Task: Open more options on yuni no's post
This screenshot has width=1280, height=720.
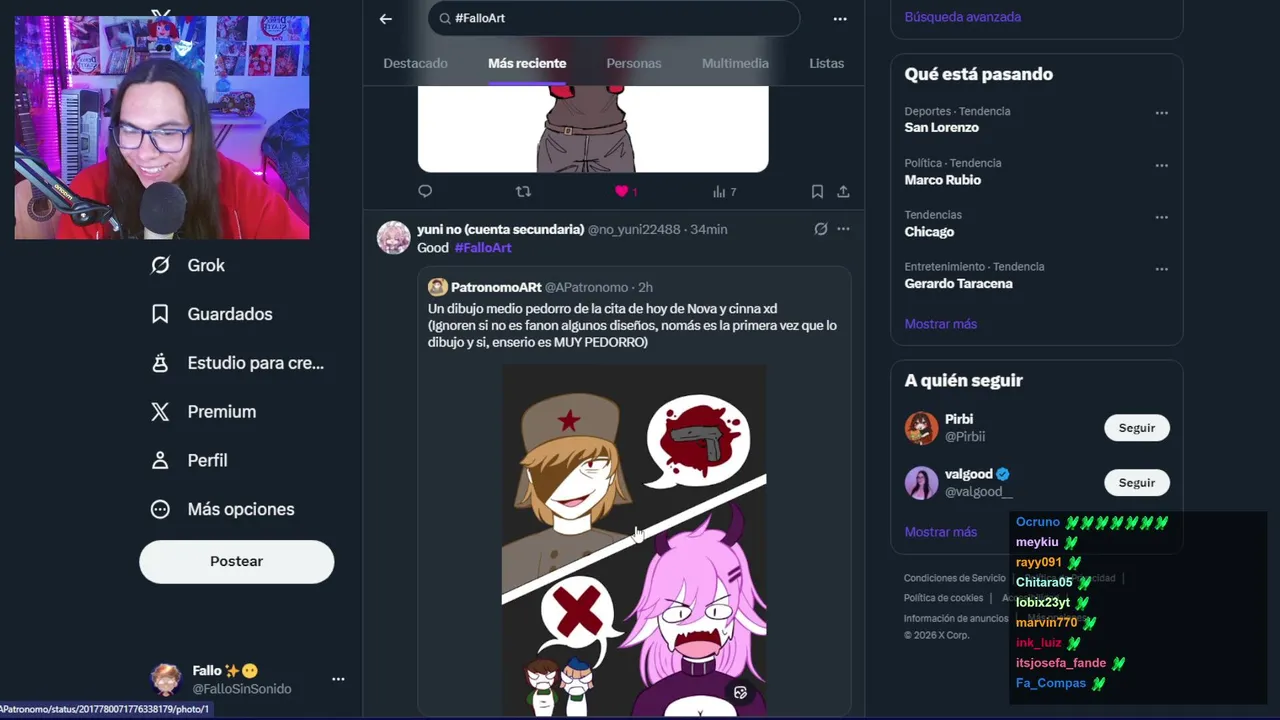Action: tap(843, 229)
